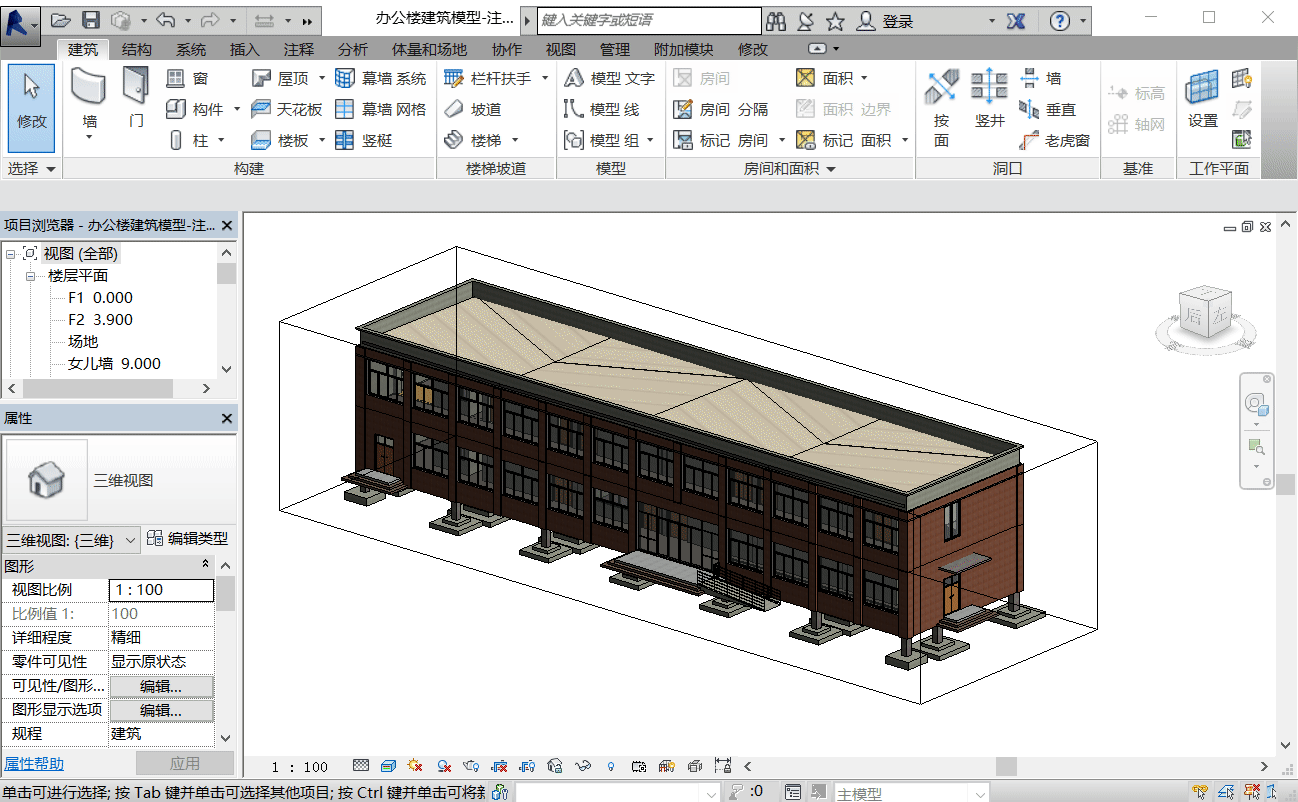Click the ViewCube in the 3D view

click(x=1206, y=313)
